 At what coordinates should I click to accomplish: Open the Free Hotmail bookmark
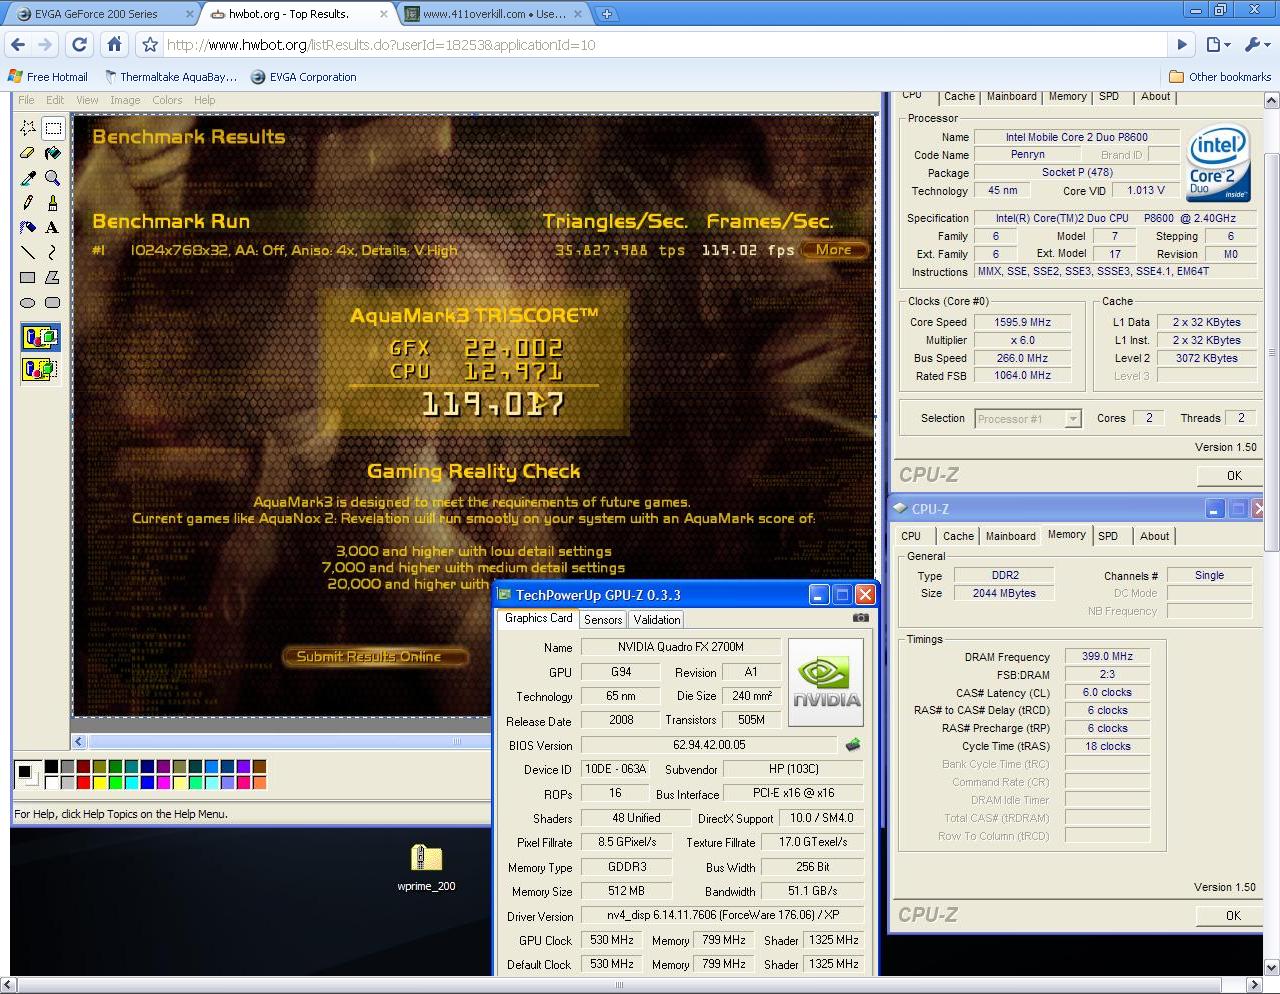click(x=48, y=77)
